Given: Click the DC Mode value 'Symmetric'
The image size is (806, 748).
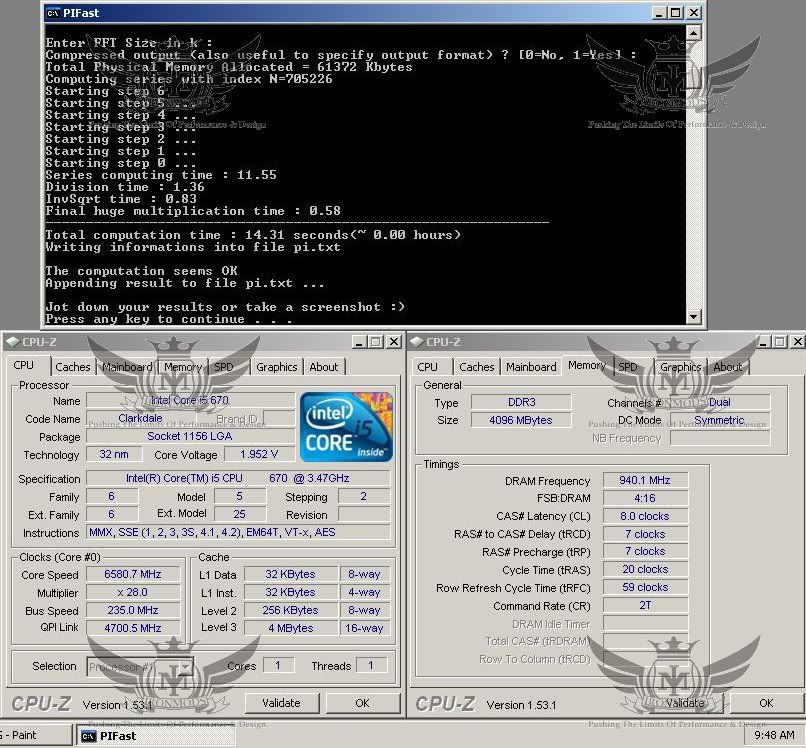Looking at the screenshot, I should pyautogui.click(x=720, y=420).
